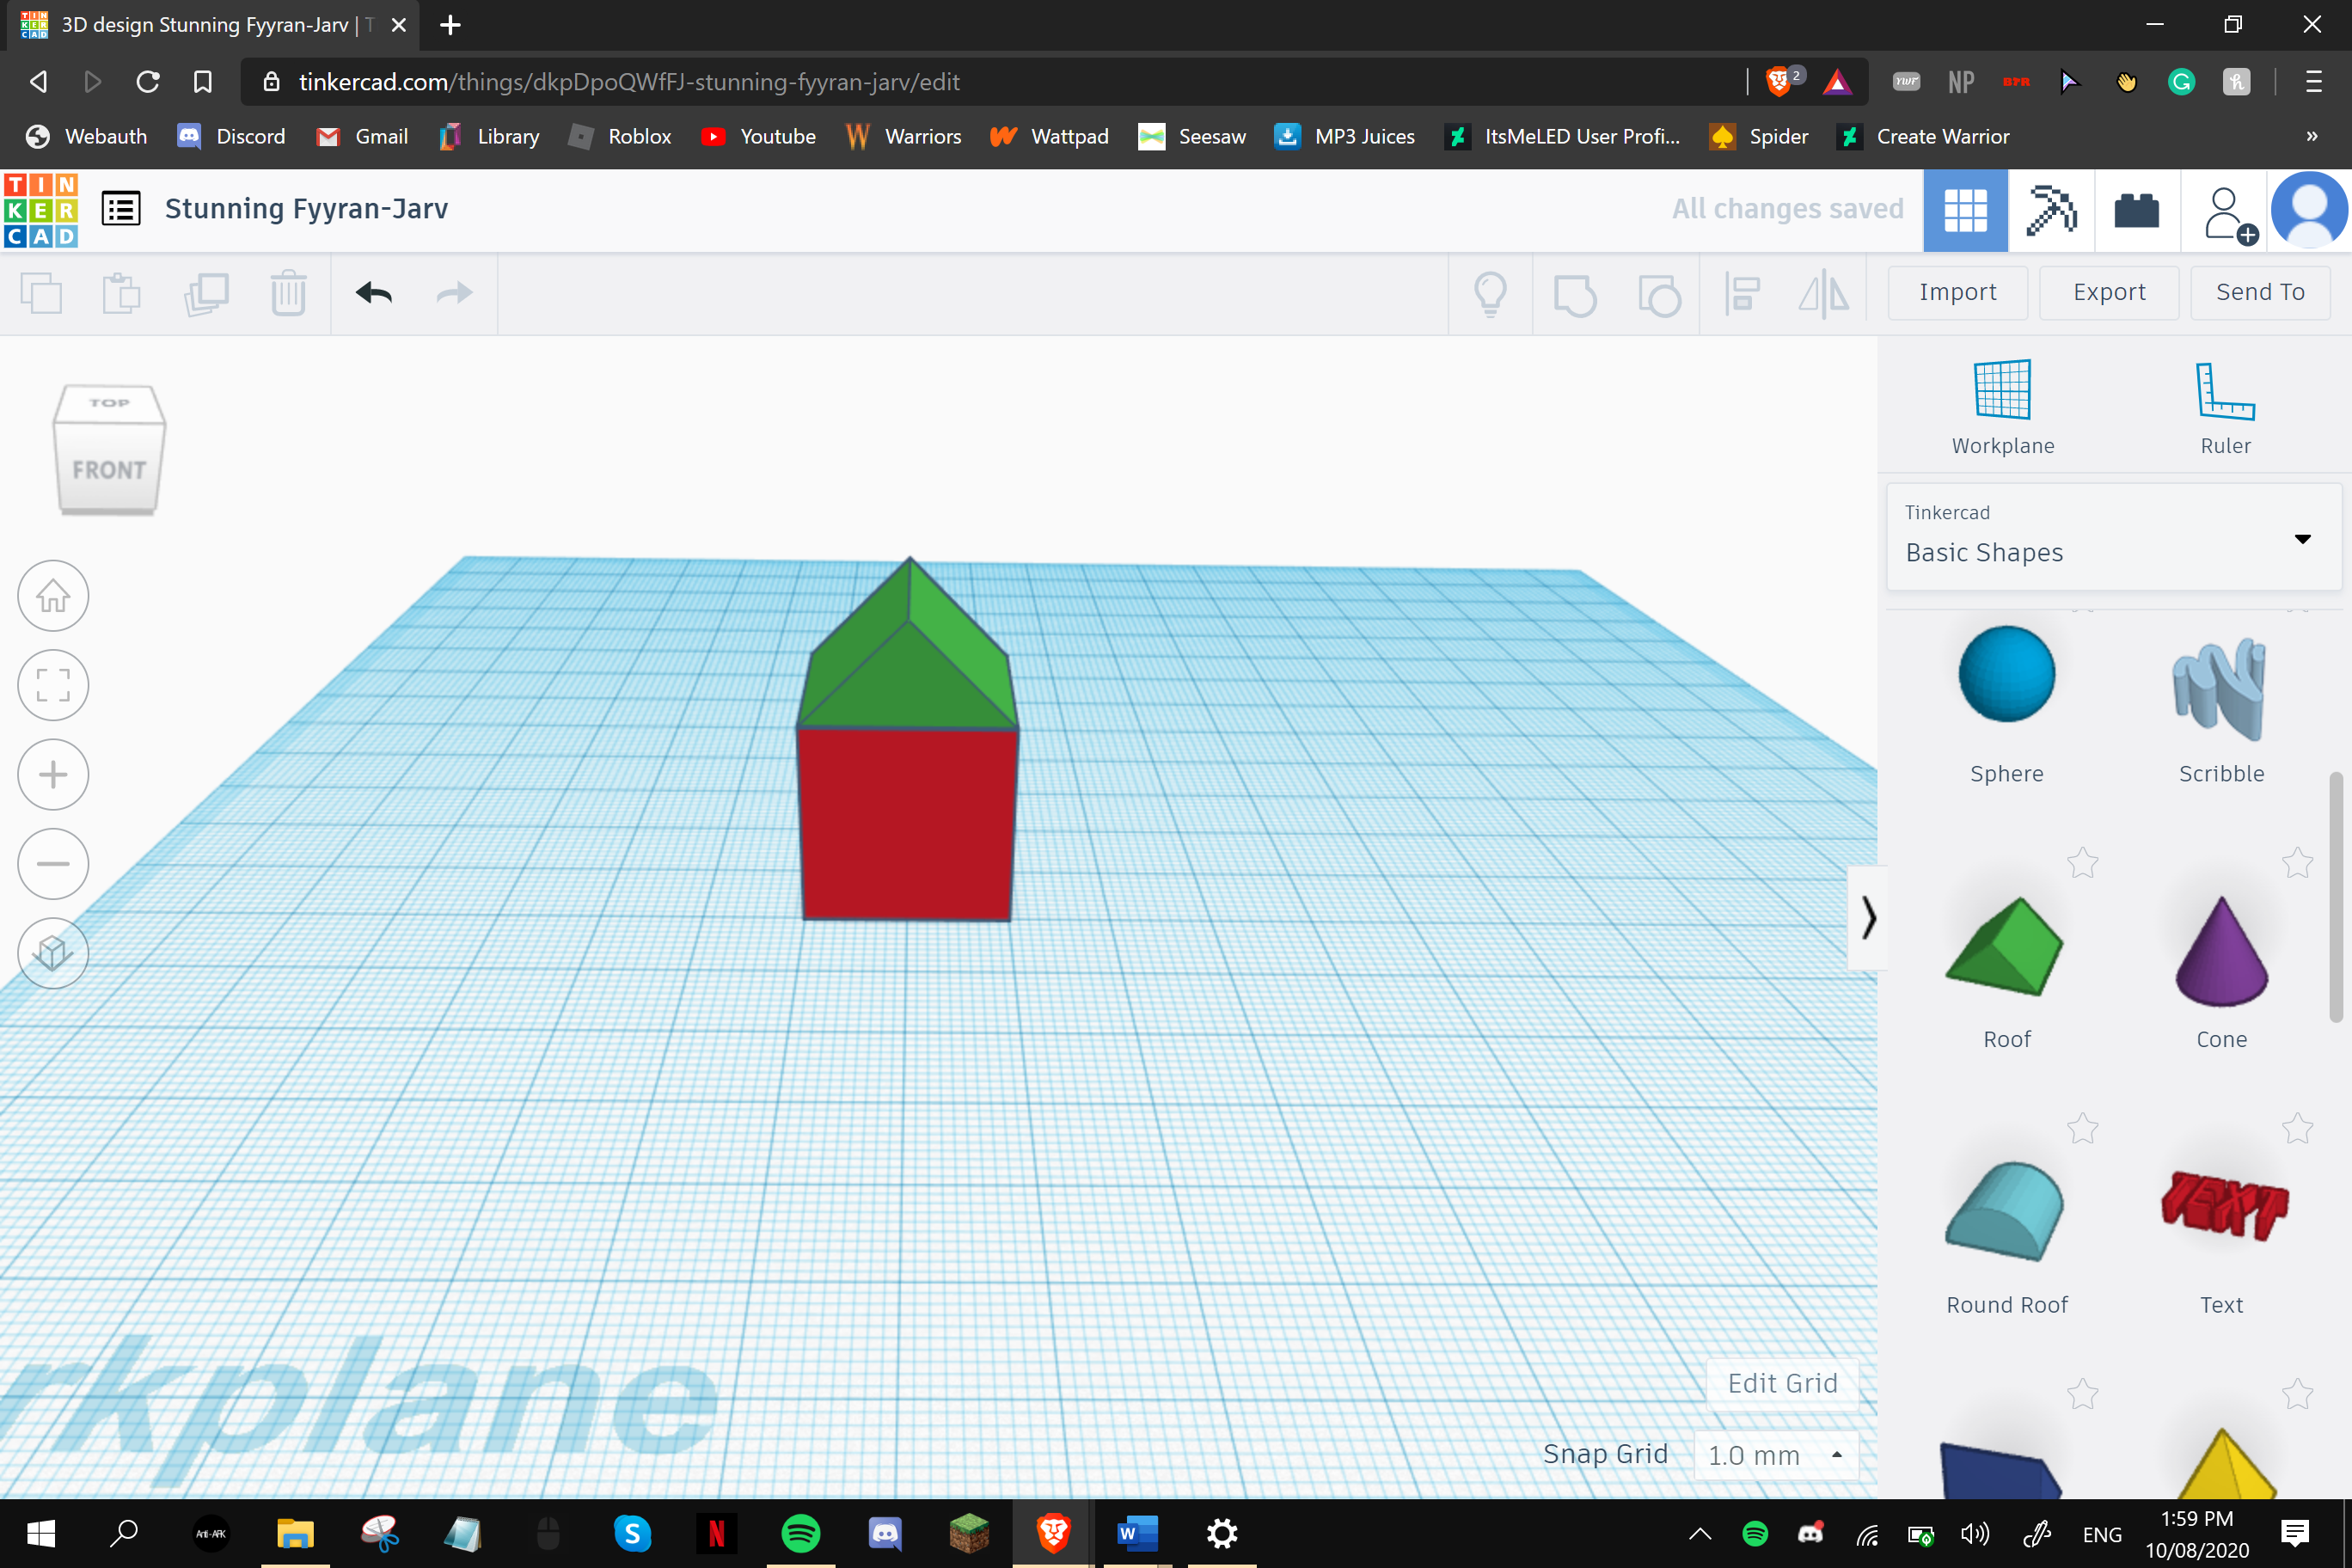Click the Send To button

(x=2260, y=293)
